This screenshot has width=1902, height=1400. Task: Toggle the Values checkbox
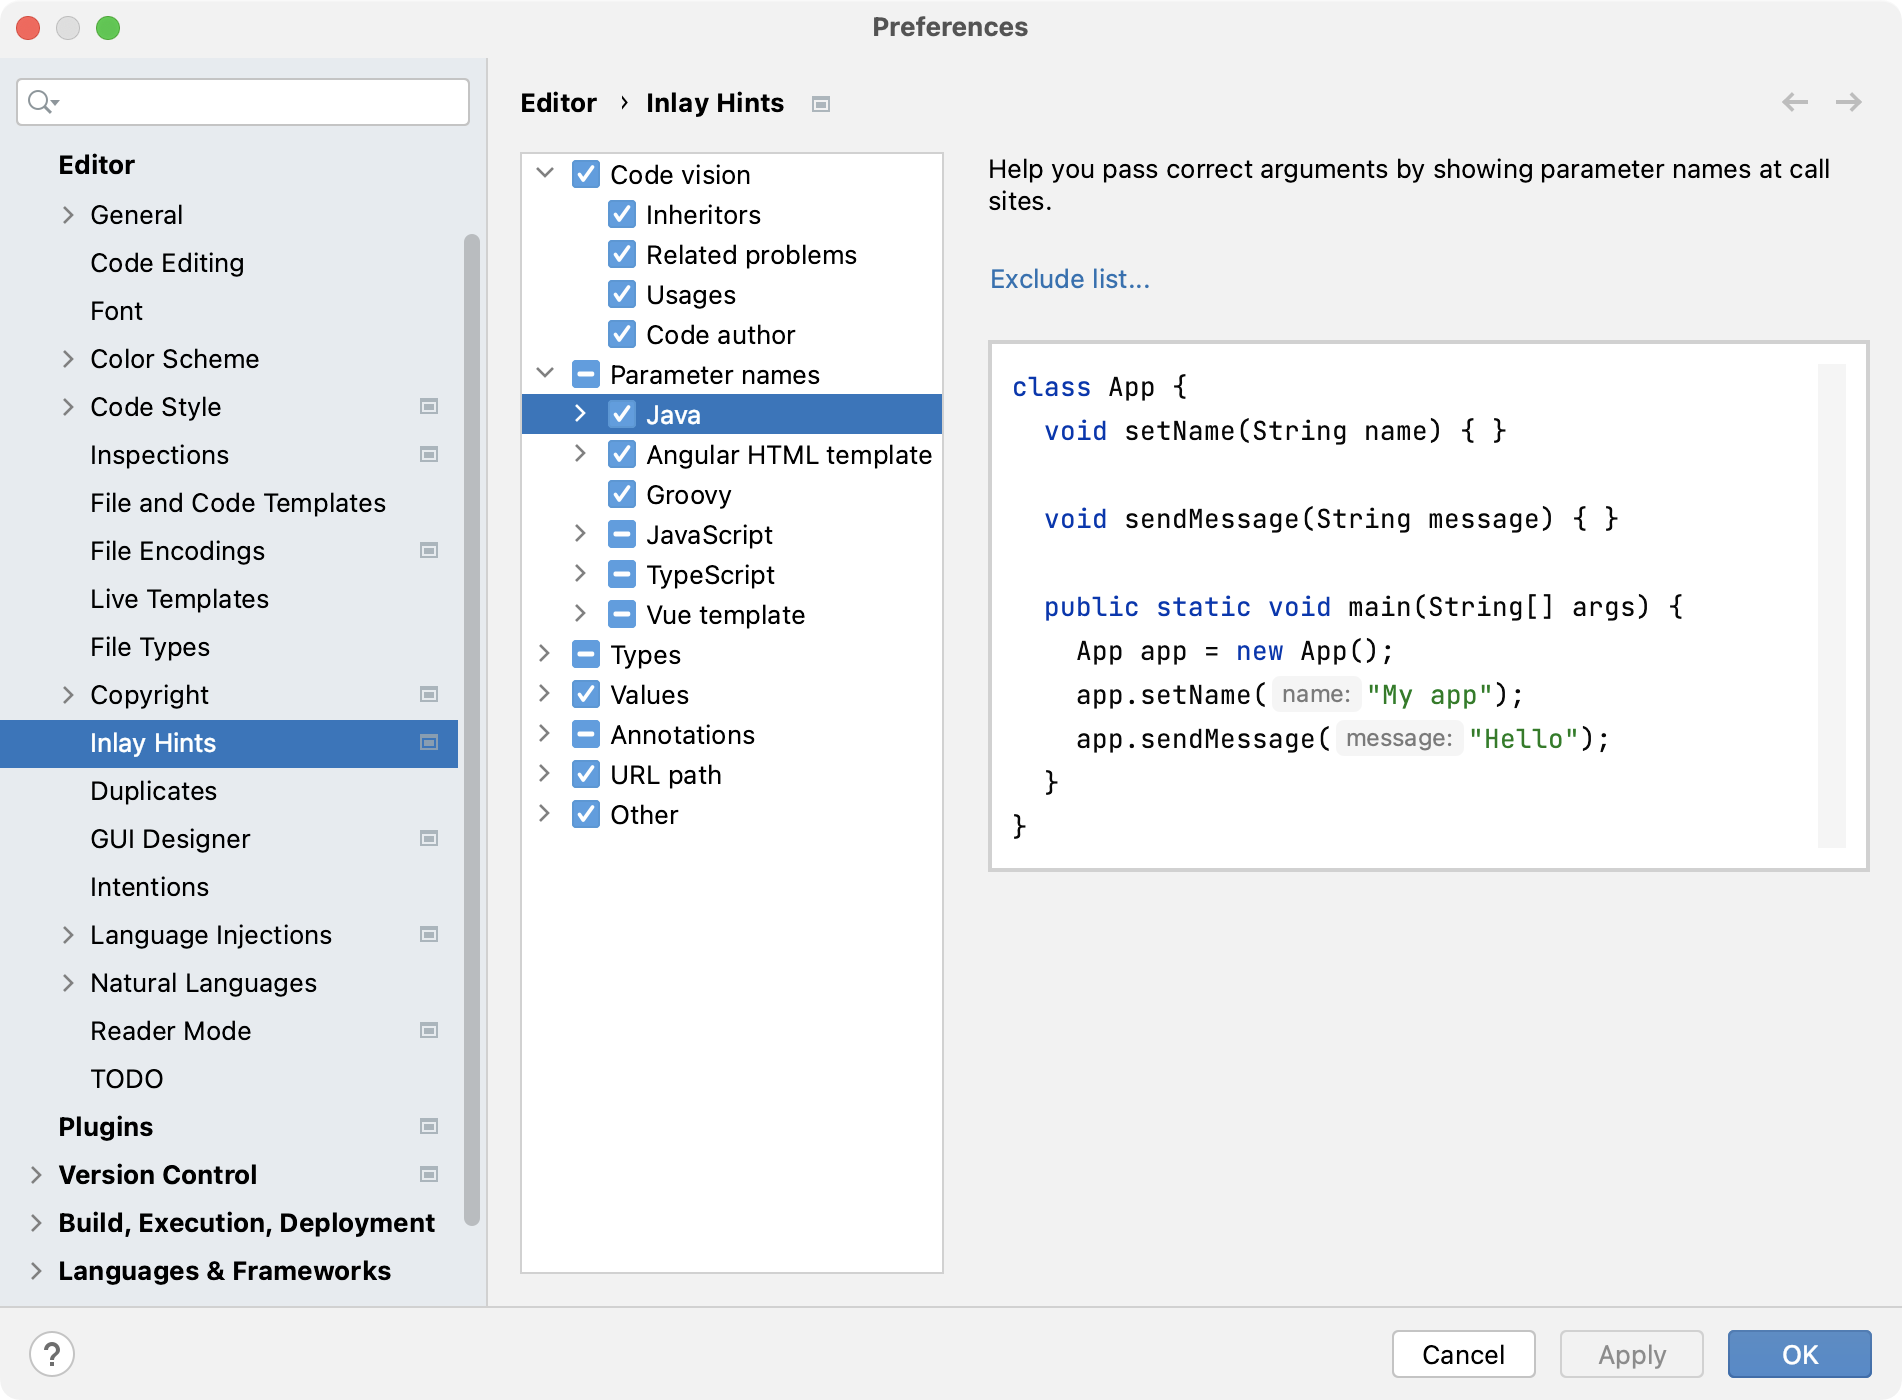pyautogui.click(x=586, y=694)
